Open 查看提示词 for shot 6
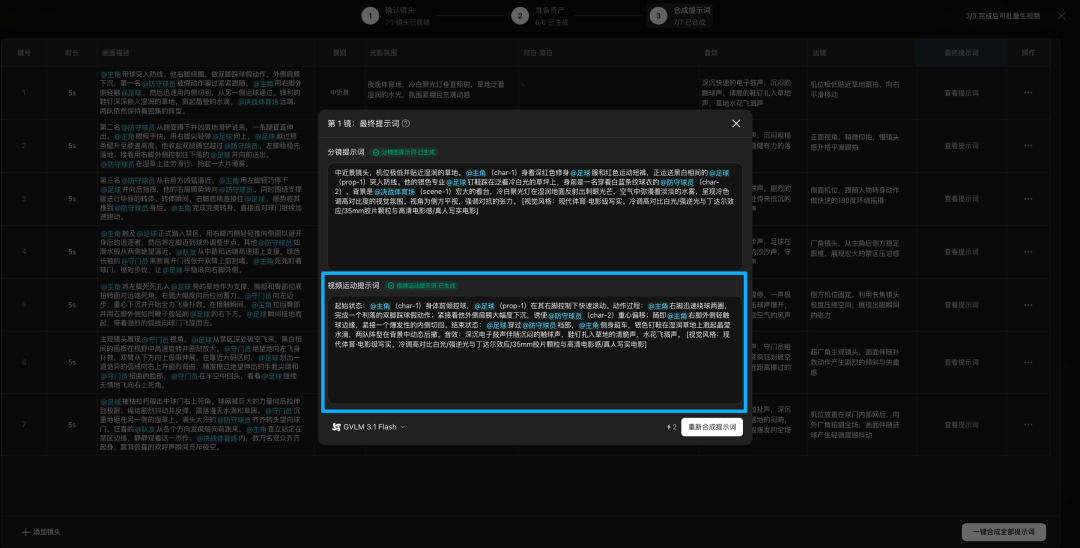Image resolution: width=1080 pixels, height=548 pixels. click(x=961, y=362)
